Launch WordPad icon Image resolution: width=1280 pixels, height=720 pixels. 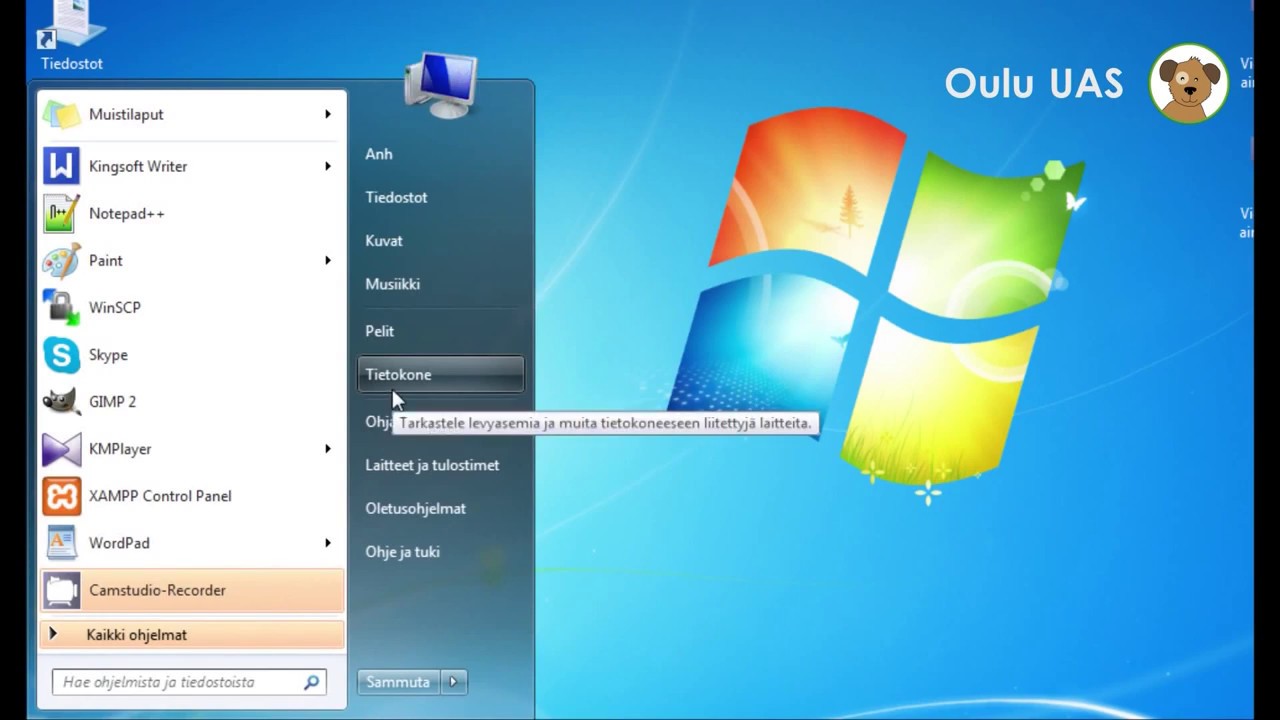point(61,543)
